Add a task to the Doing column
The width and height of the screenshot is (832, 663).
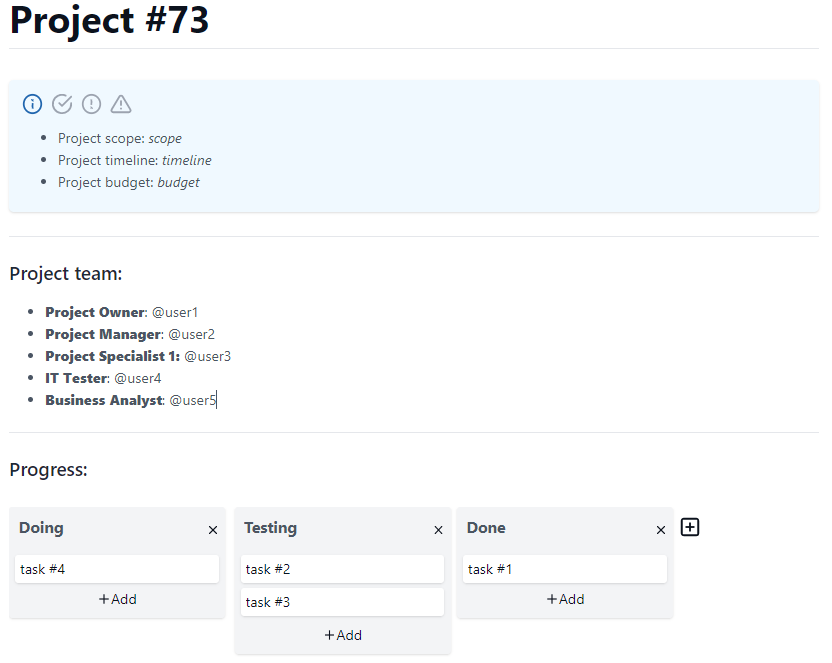(117, 599)
